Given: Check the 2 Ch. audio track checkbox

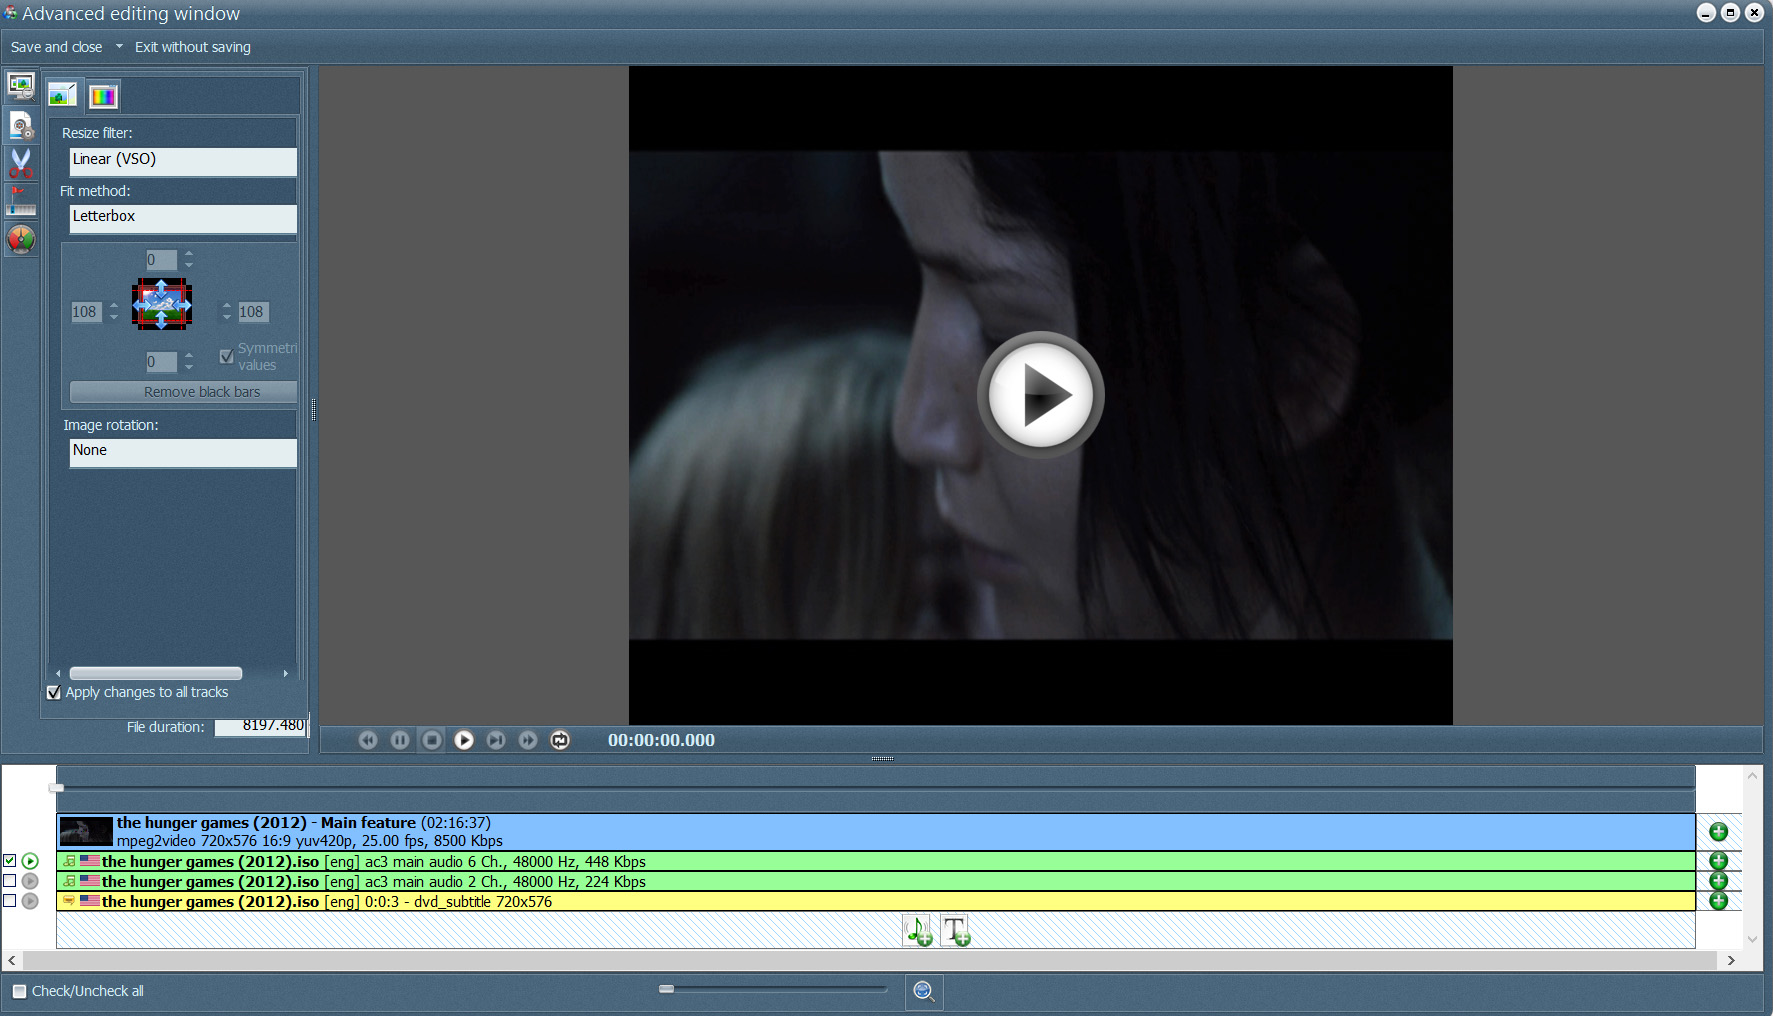Looking at the screenshot, I should pyautogui.click(x=10, y=881).
